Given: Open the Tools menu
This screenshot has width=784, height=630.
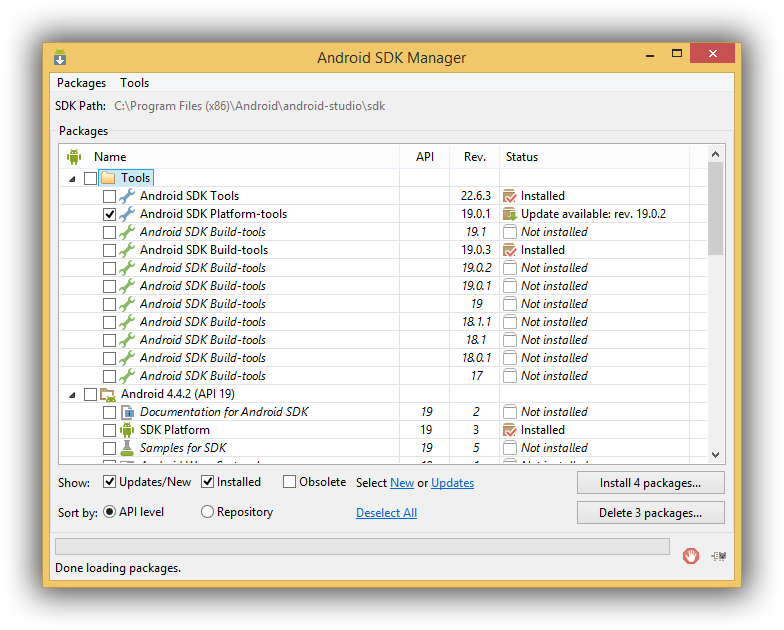Looking at the screenshot, I should click(134, 83).
